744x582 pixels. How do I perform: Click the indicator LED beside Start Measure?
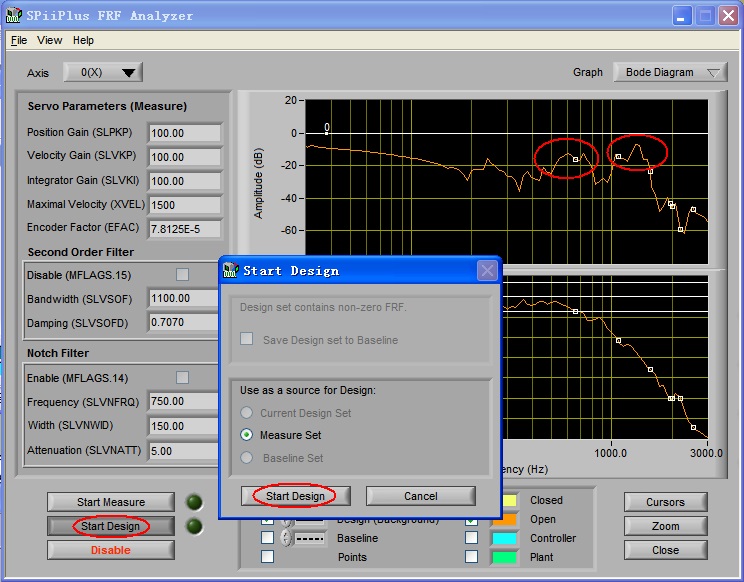point(194,502)
